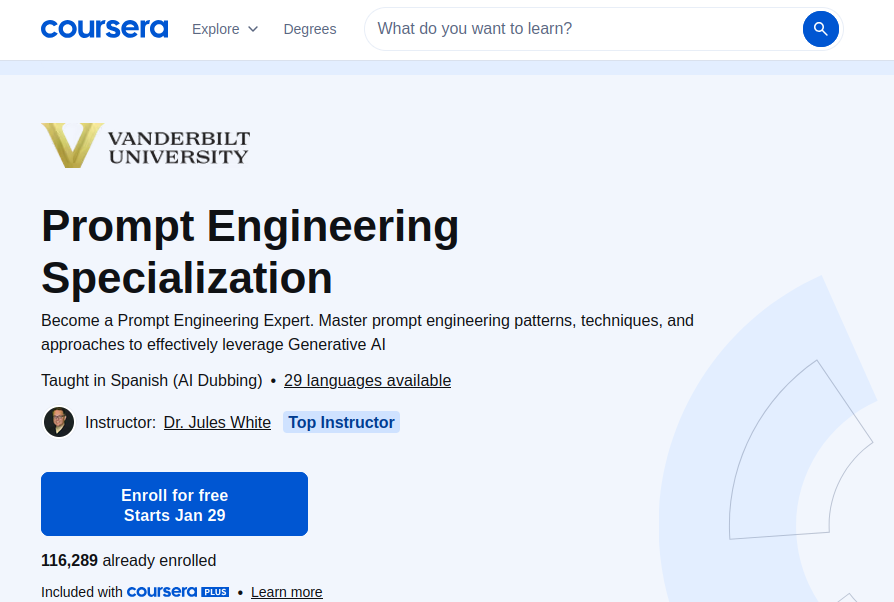894x602 pixels.
Task: Click the 'Prompt Engineering Specialization' heading
Action: (250, 251)
